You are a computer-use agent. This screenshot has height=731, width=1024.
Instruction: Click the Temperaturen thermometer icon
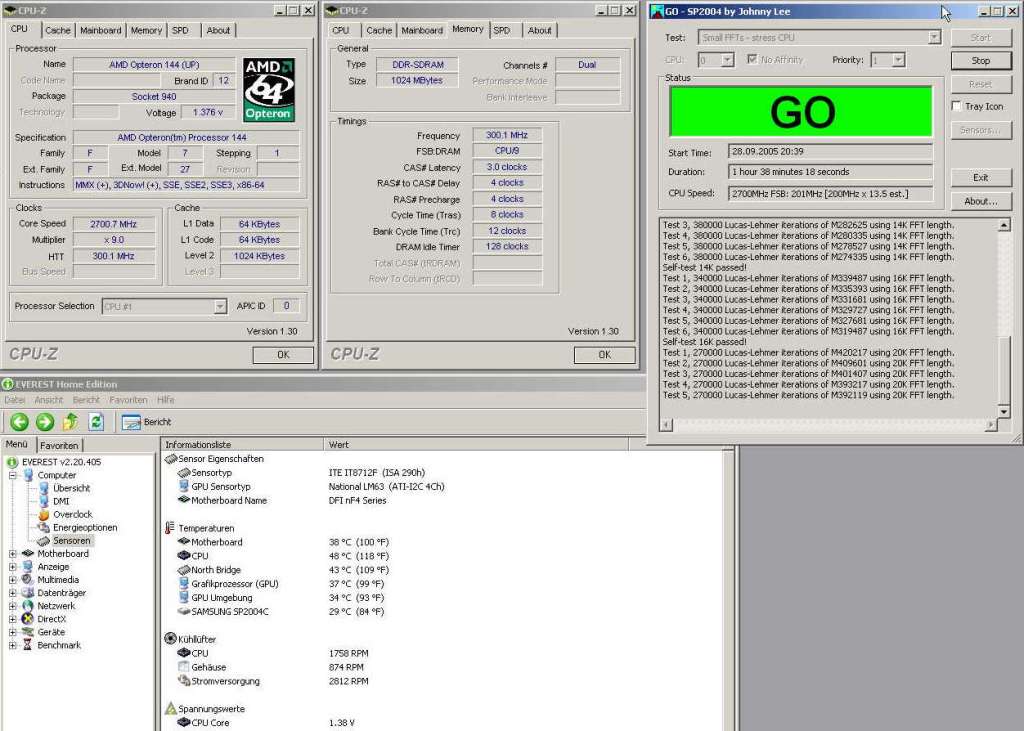pyautogui.click(x=170, y=528)
